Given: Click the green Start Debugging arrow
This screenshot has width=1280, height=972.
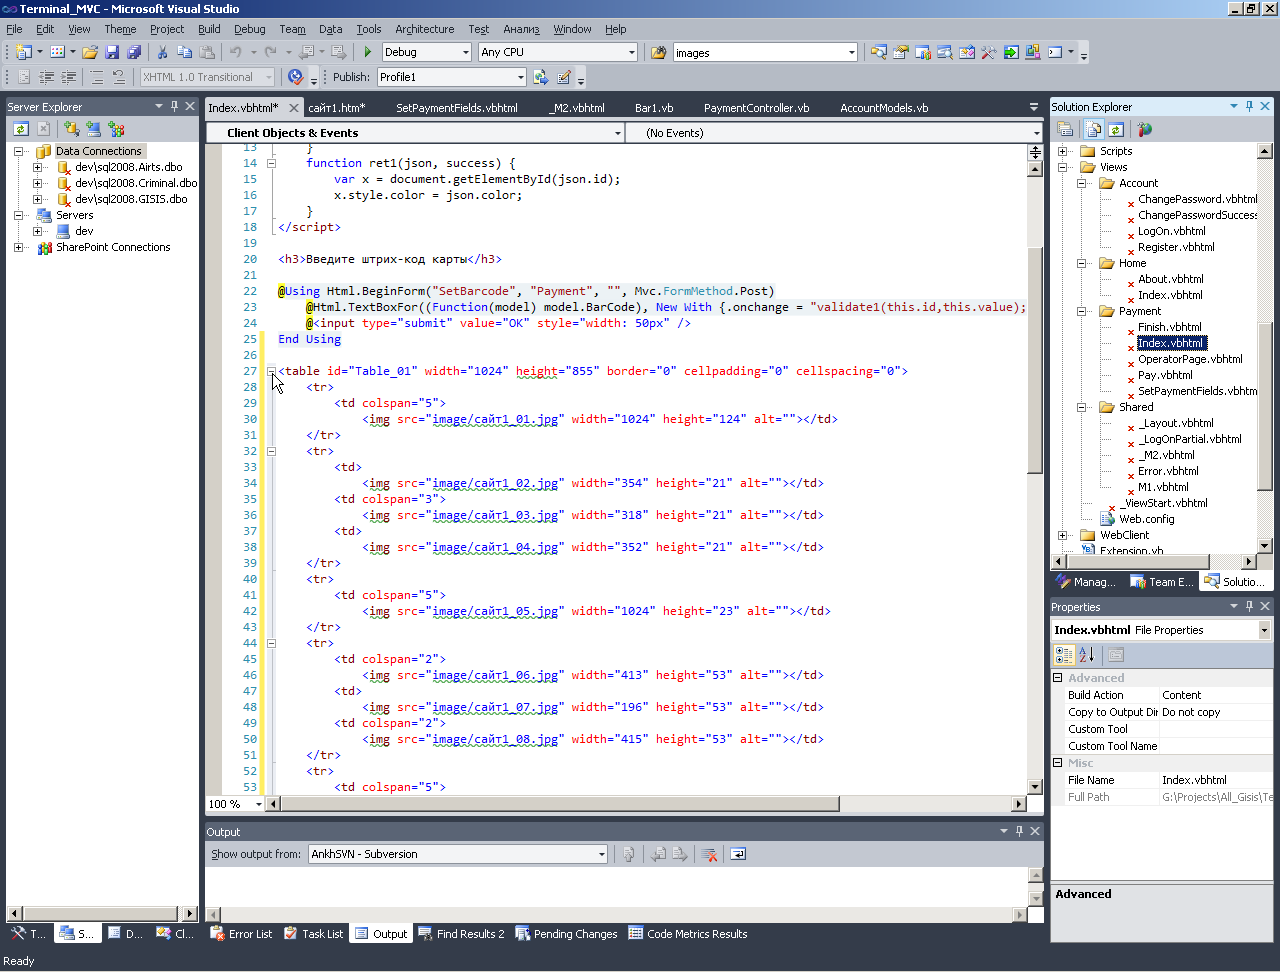Looking at the screenshot, I should pos(368,52).
